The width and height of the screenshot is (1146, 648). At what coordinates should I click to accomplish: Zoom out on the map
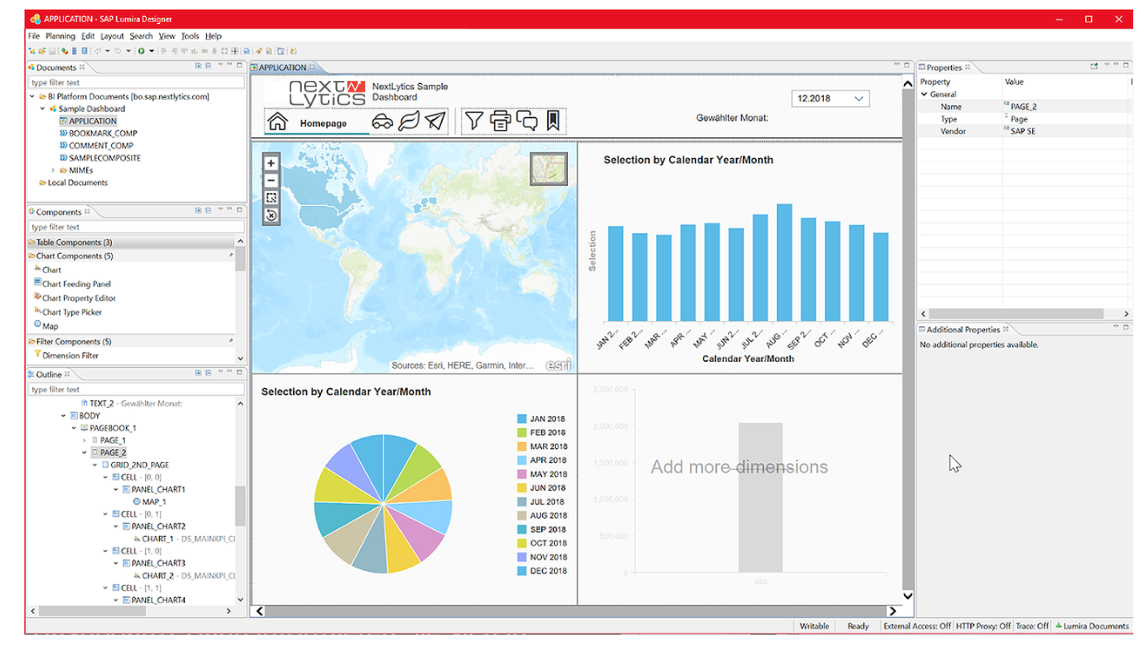point(271,180)
